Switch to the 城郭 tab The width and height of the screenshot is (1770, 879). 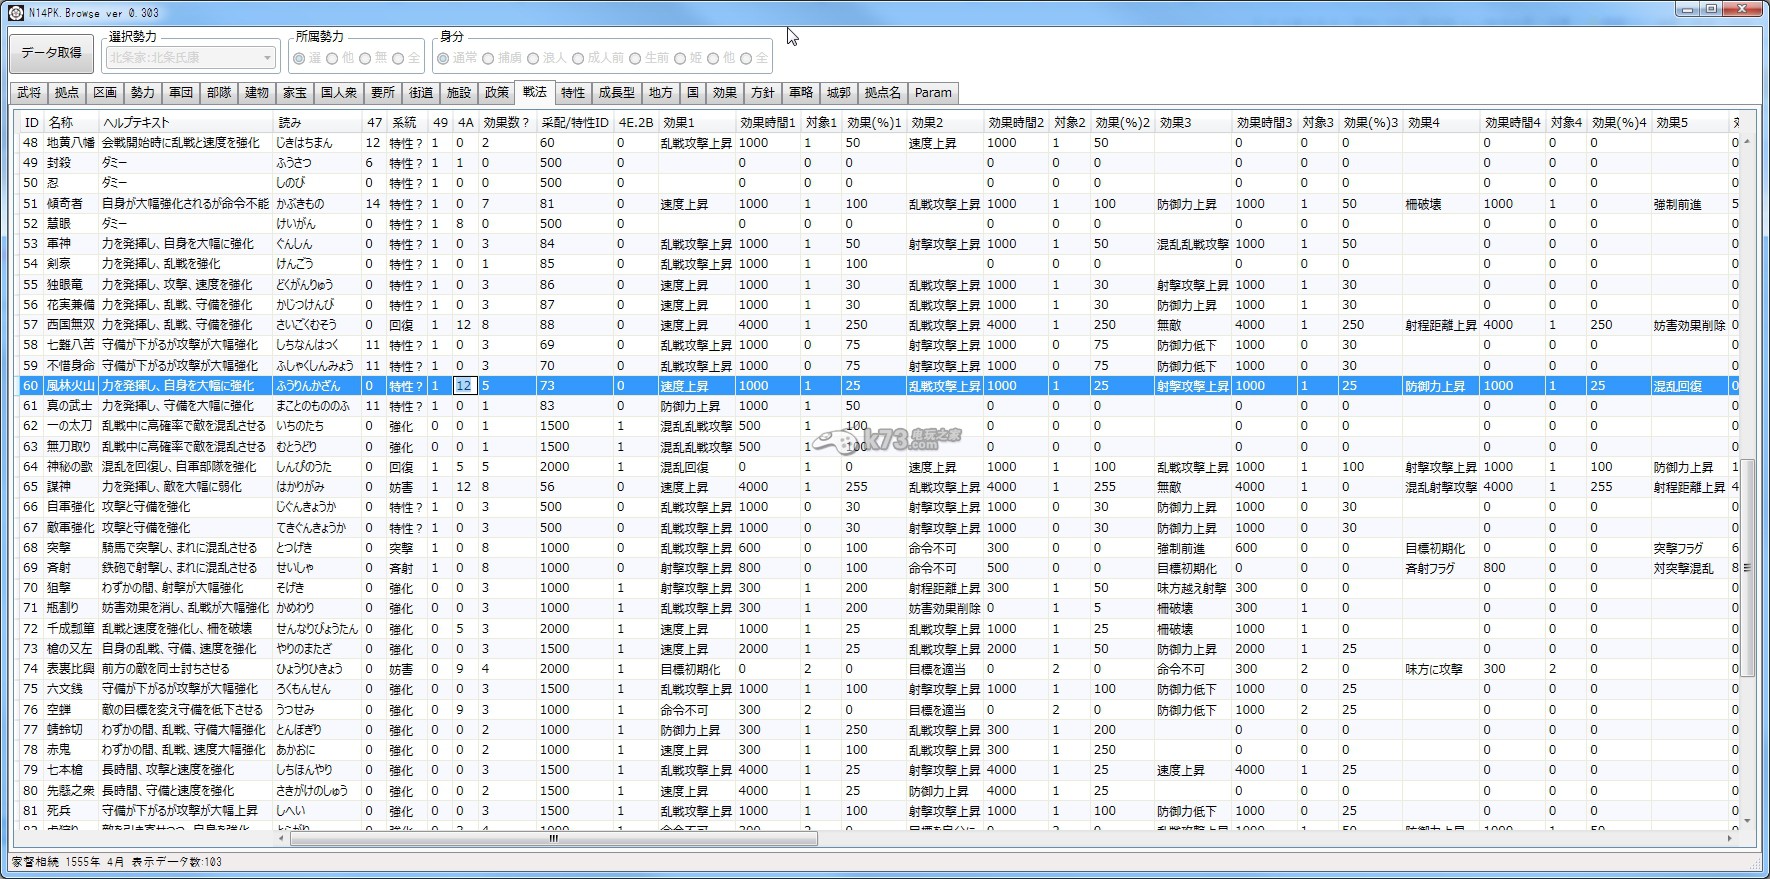tap(839, 93)
